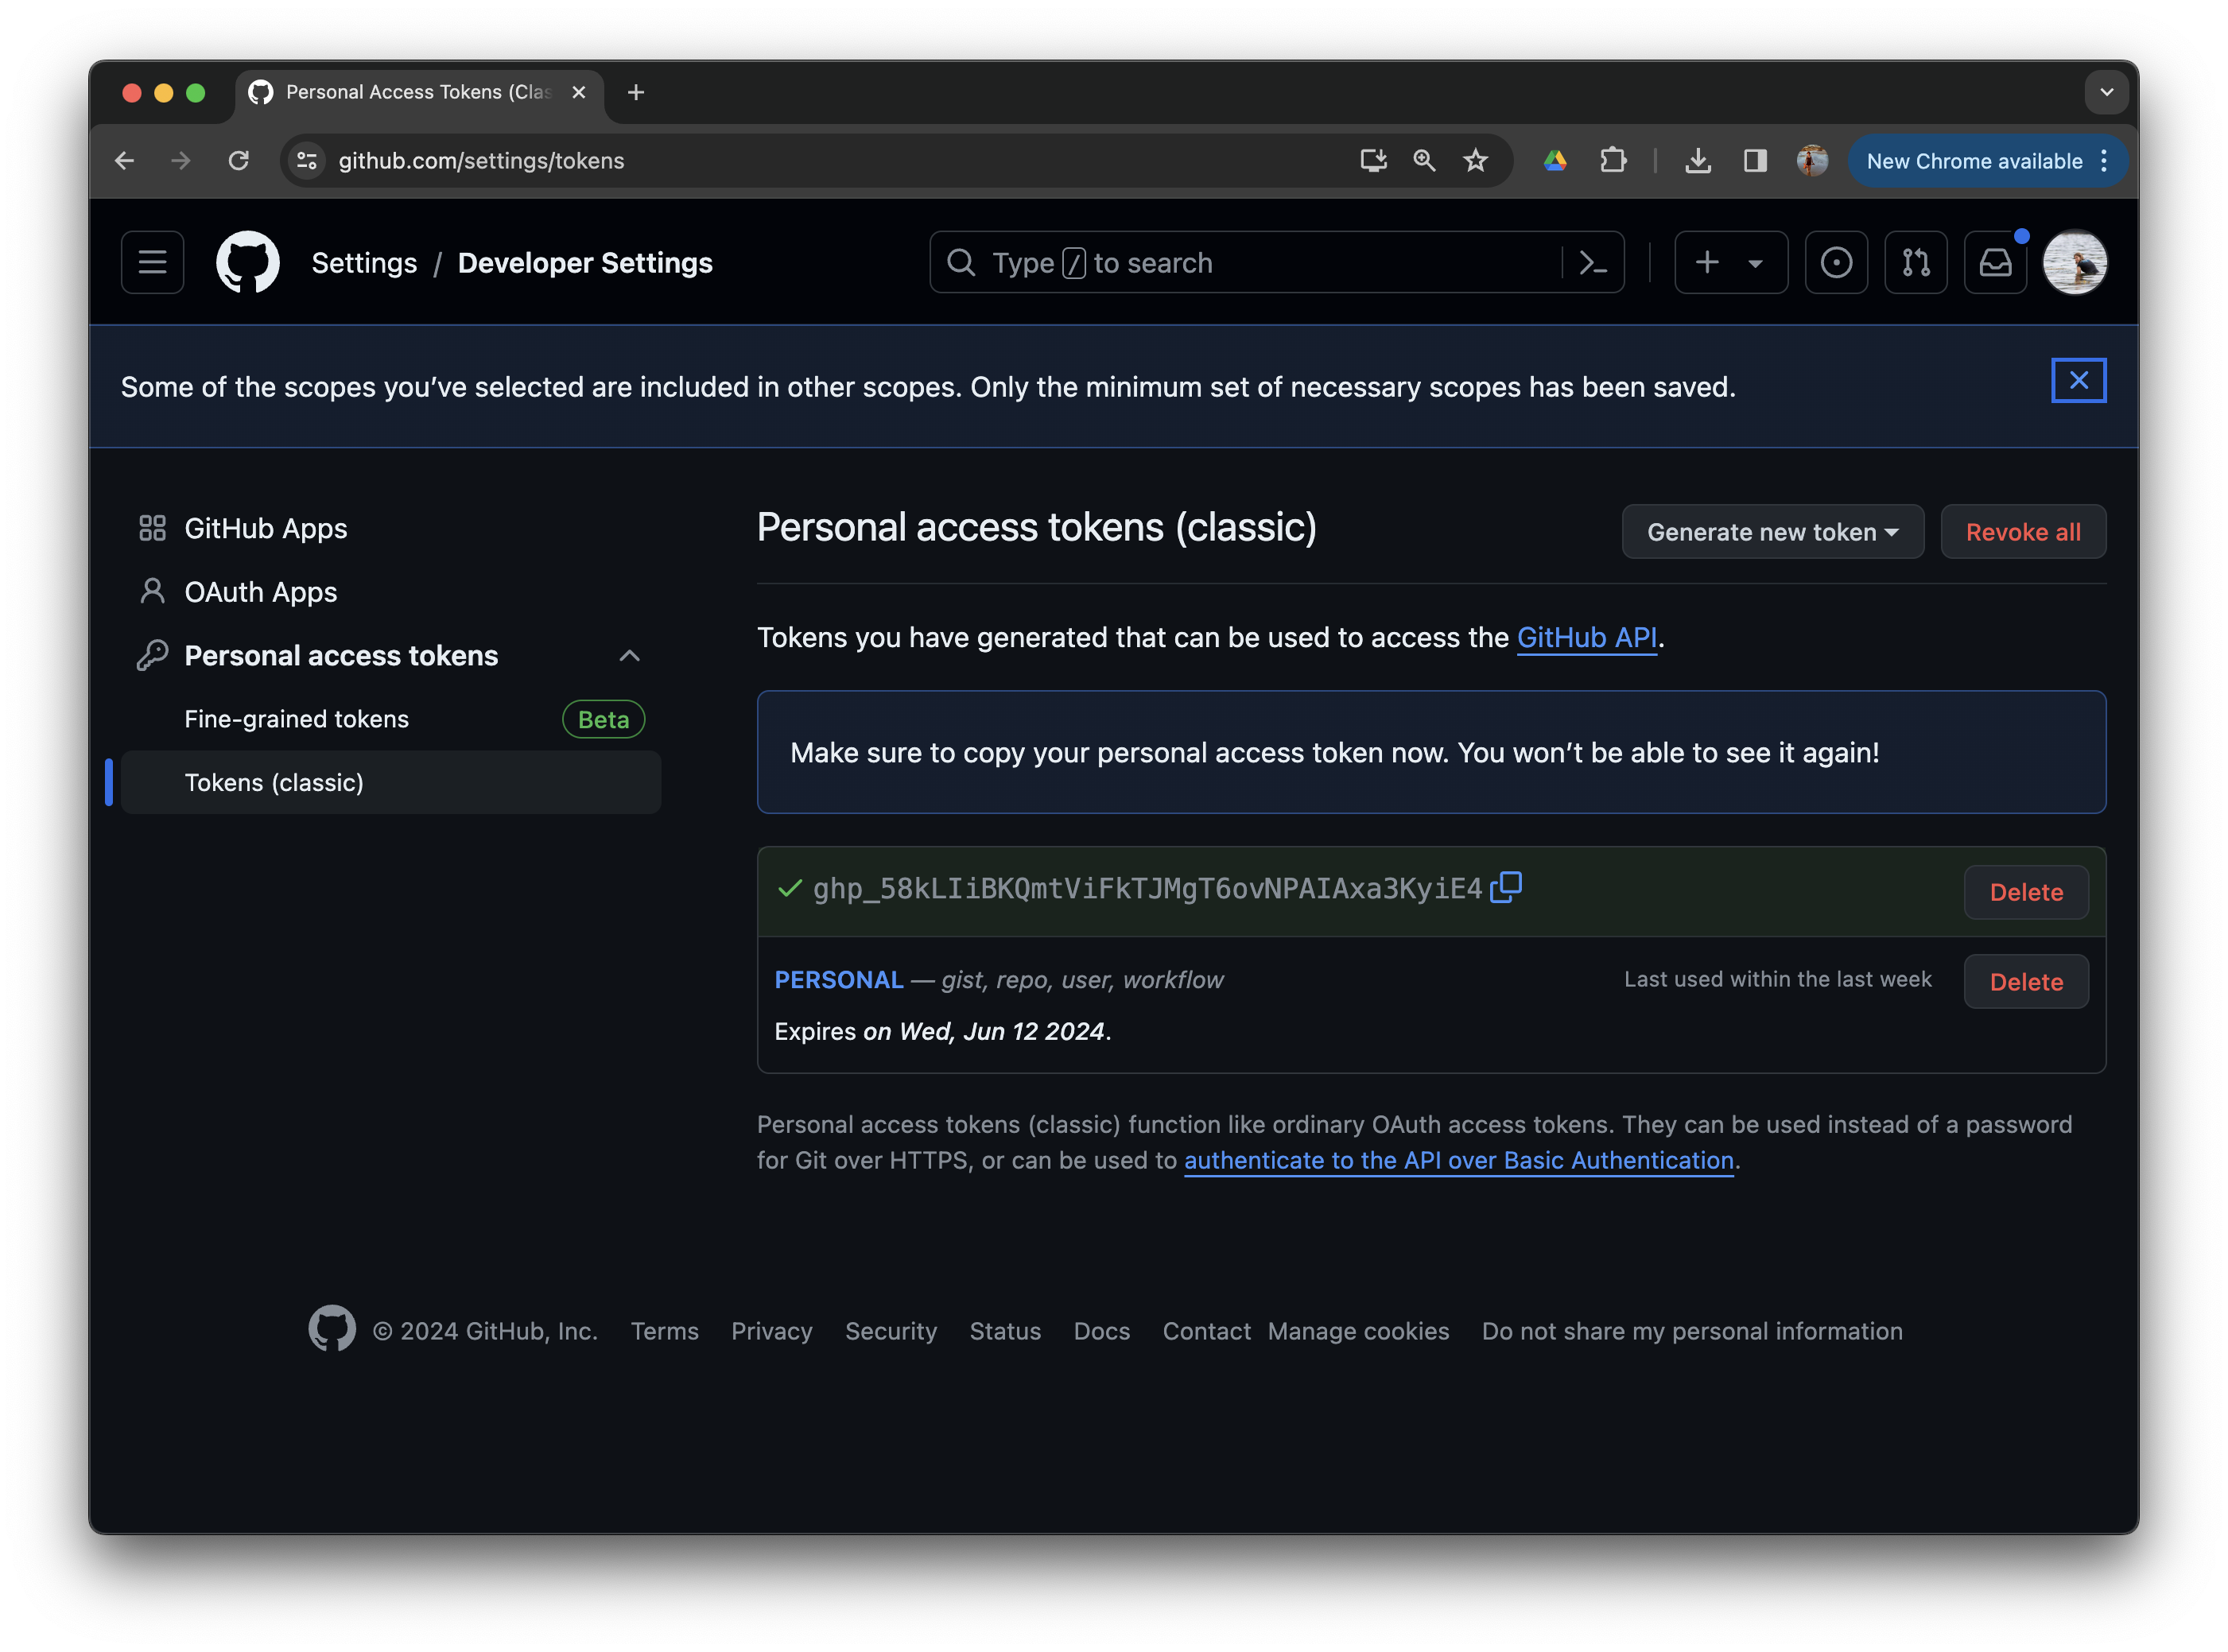Toggle the Chrome side panel
This screenshot has width=2228, height=1652.
pyautogui.click(x=1755, y=161)
